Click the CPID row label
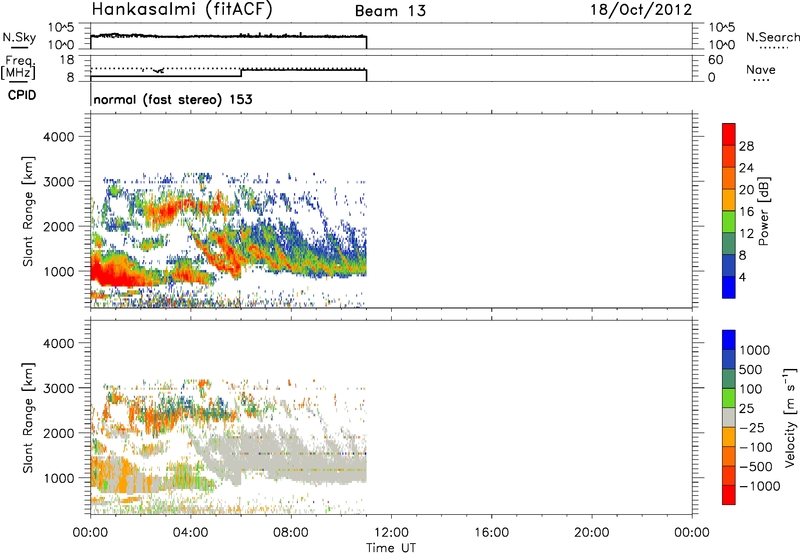 point(22,95)
